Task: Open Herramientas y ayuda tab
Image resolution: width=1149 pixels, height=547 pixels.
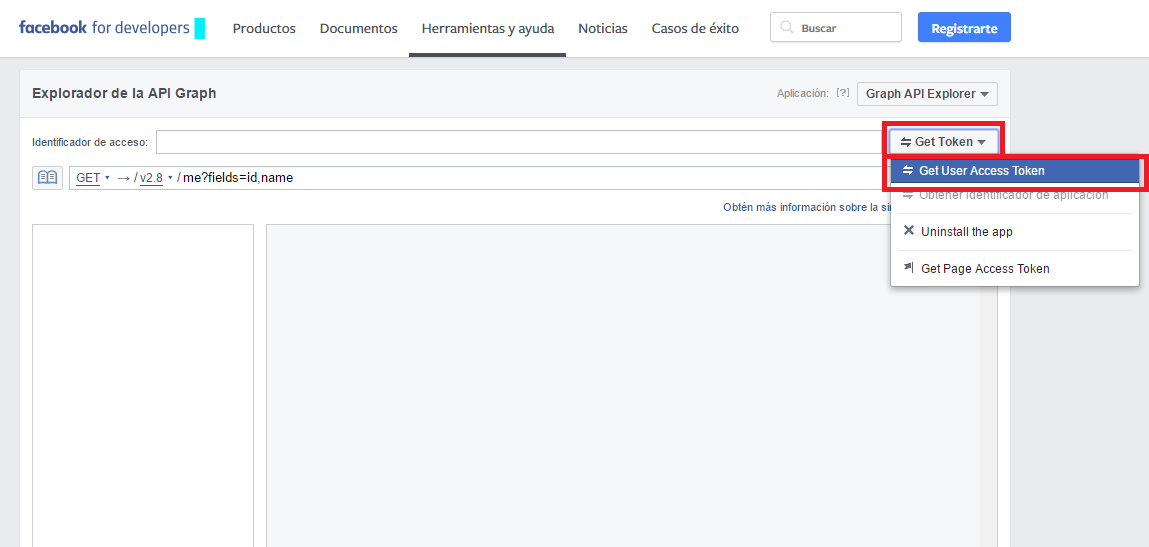Action: [x=487, y=29]
